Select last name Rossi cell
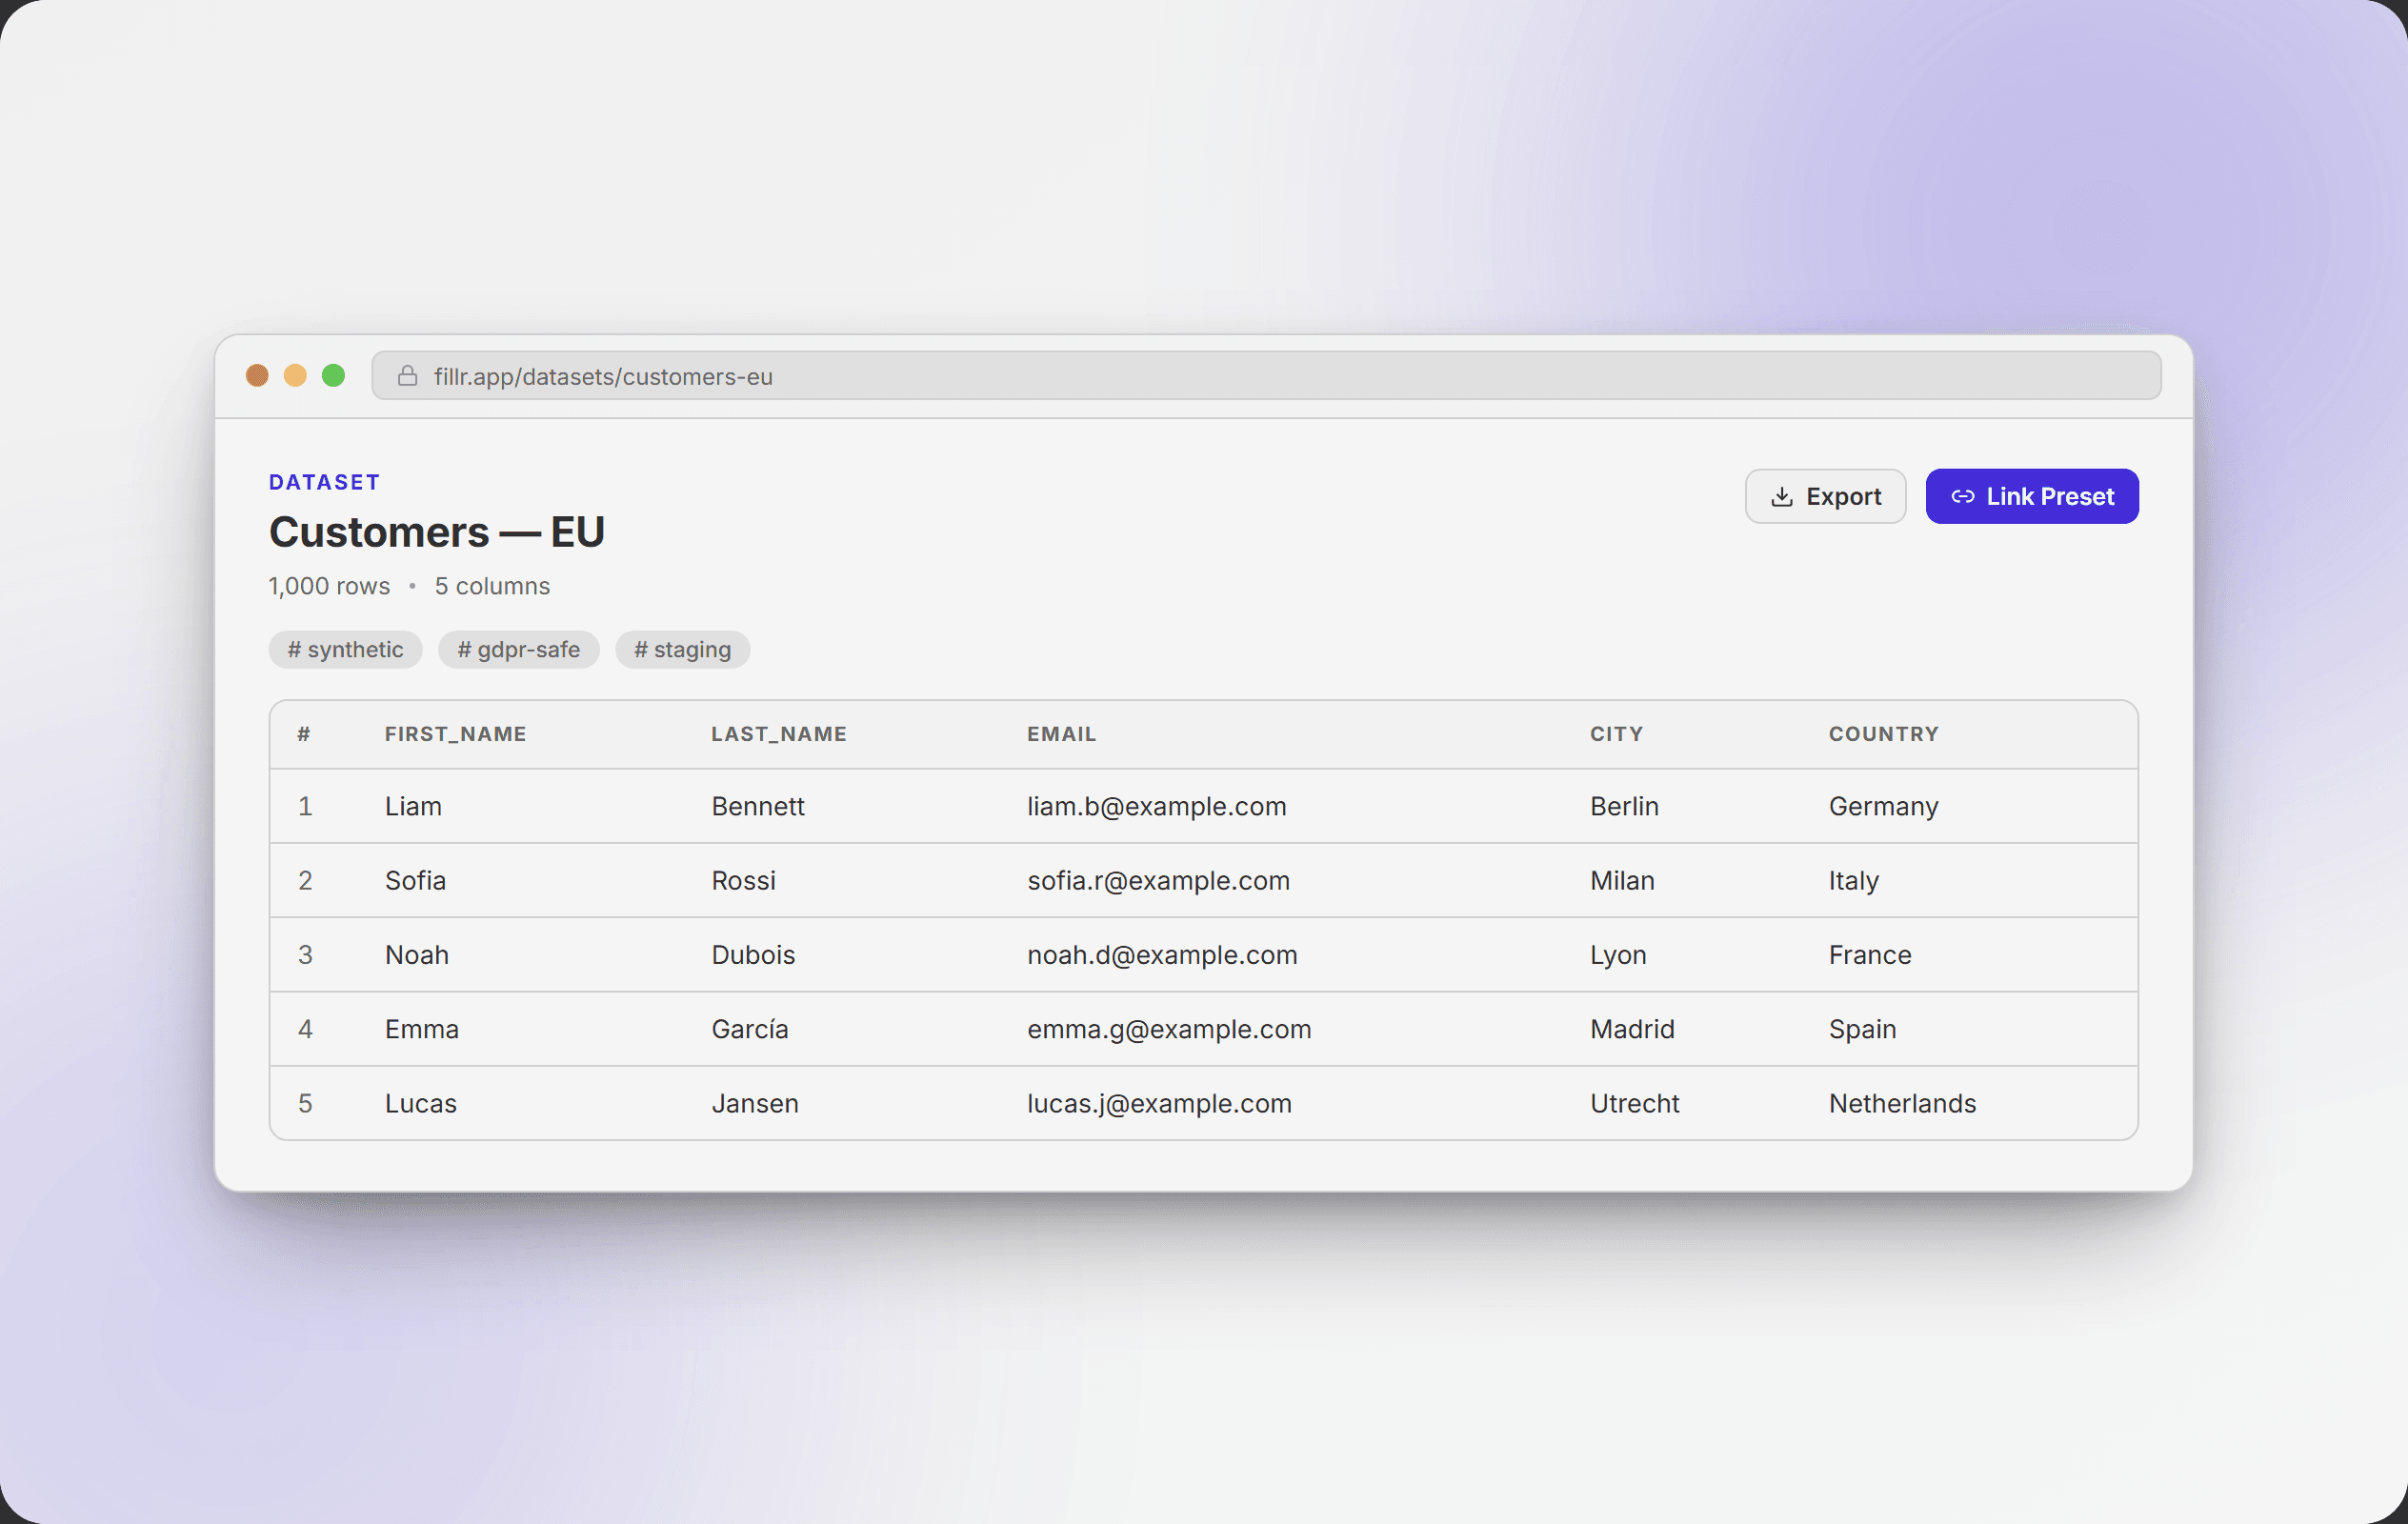The image size is (2408, 1524). (x=744, y=880)
